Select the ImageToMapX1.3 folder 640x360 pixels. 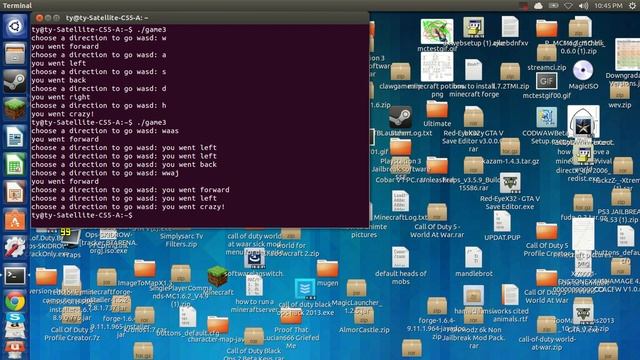145,269
